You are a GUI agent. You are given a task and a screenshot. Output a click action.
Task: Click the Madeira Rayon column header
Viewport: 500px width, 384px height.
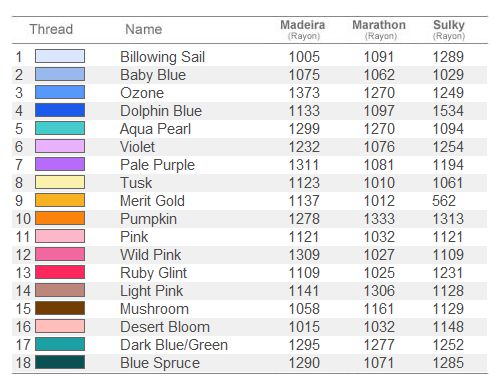point(303,30)
